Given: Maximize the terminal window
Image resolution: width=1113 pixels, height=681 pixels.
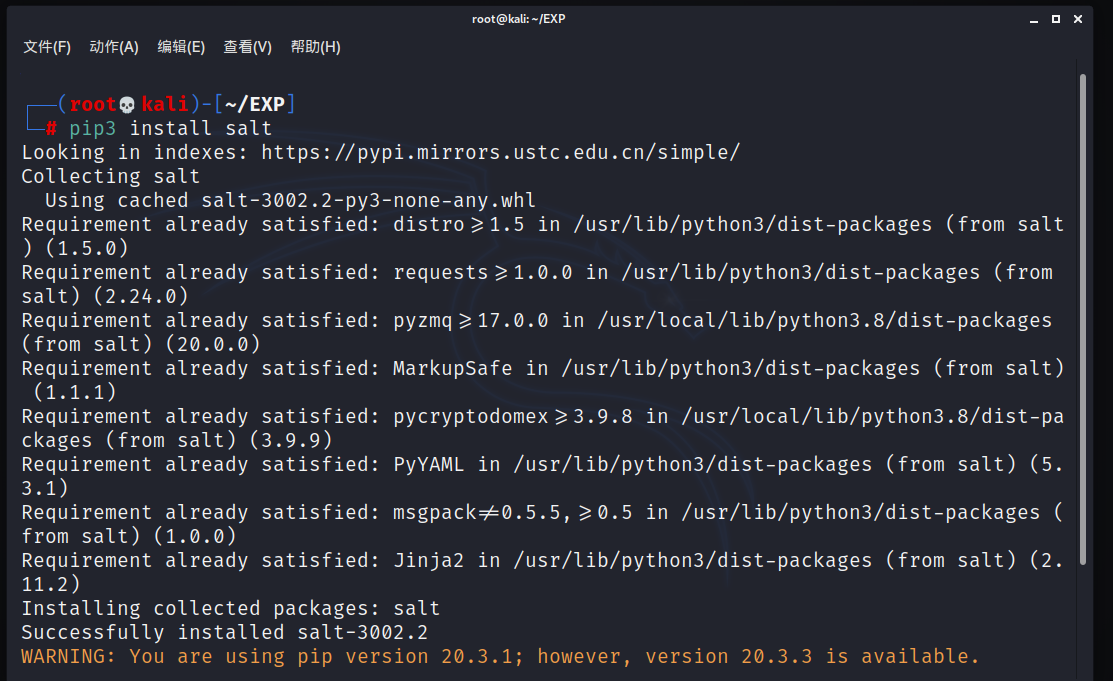Looking at the screenshot, I should tap(1055, 19).
